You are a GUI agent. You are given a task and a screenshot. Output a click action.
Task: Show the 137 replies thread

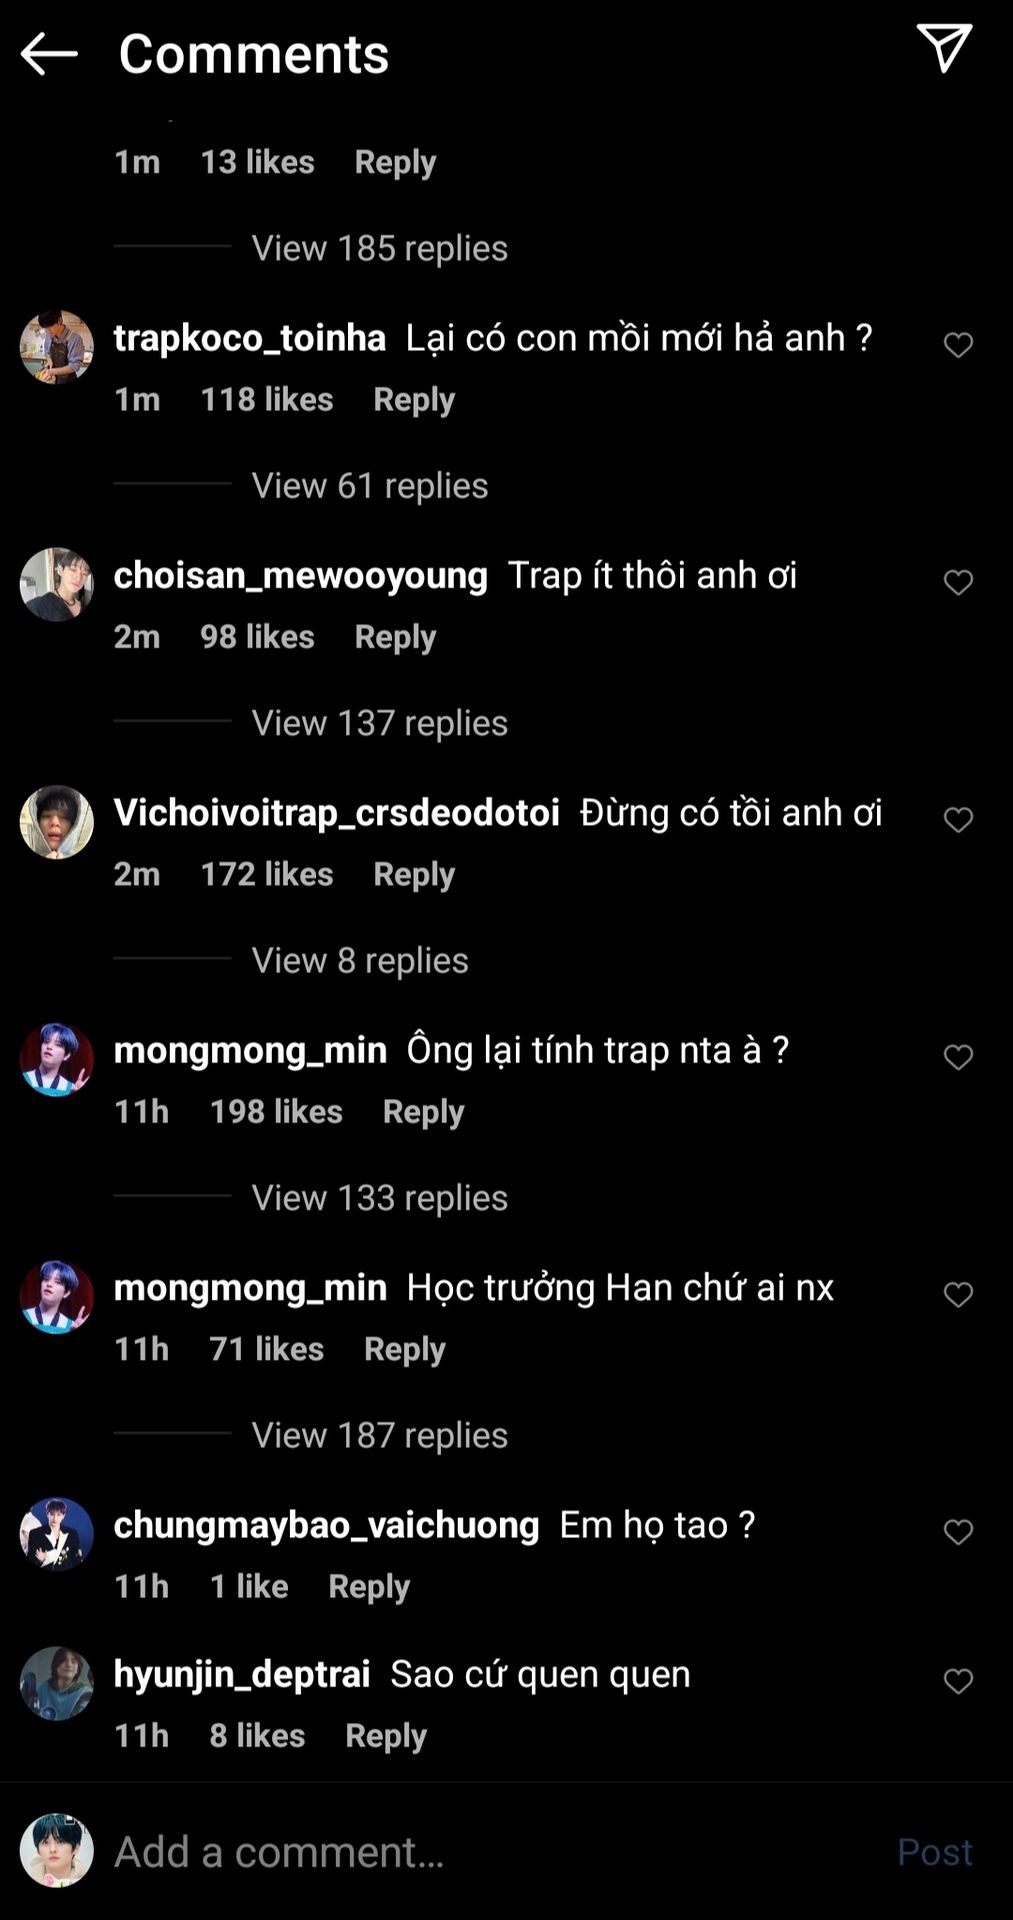[379, 723]
